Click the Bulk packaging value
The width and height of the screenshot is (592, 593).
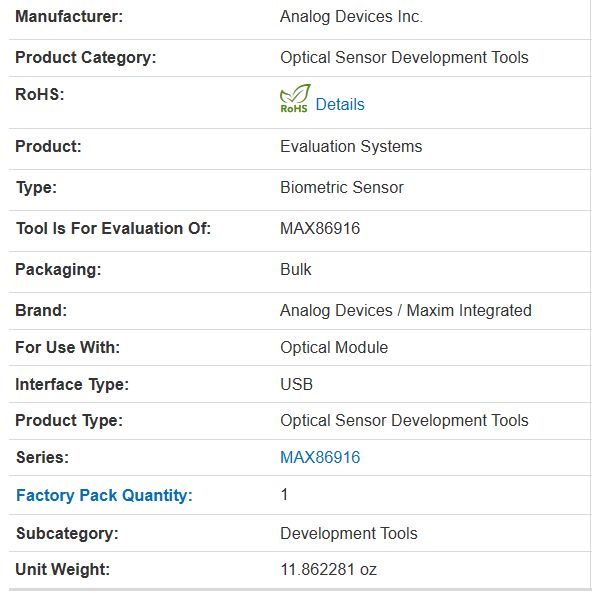[x=296, y=269]
